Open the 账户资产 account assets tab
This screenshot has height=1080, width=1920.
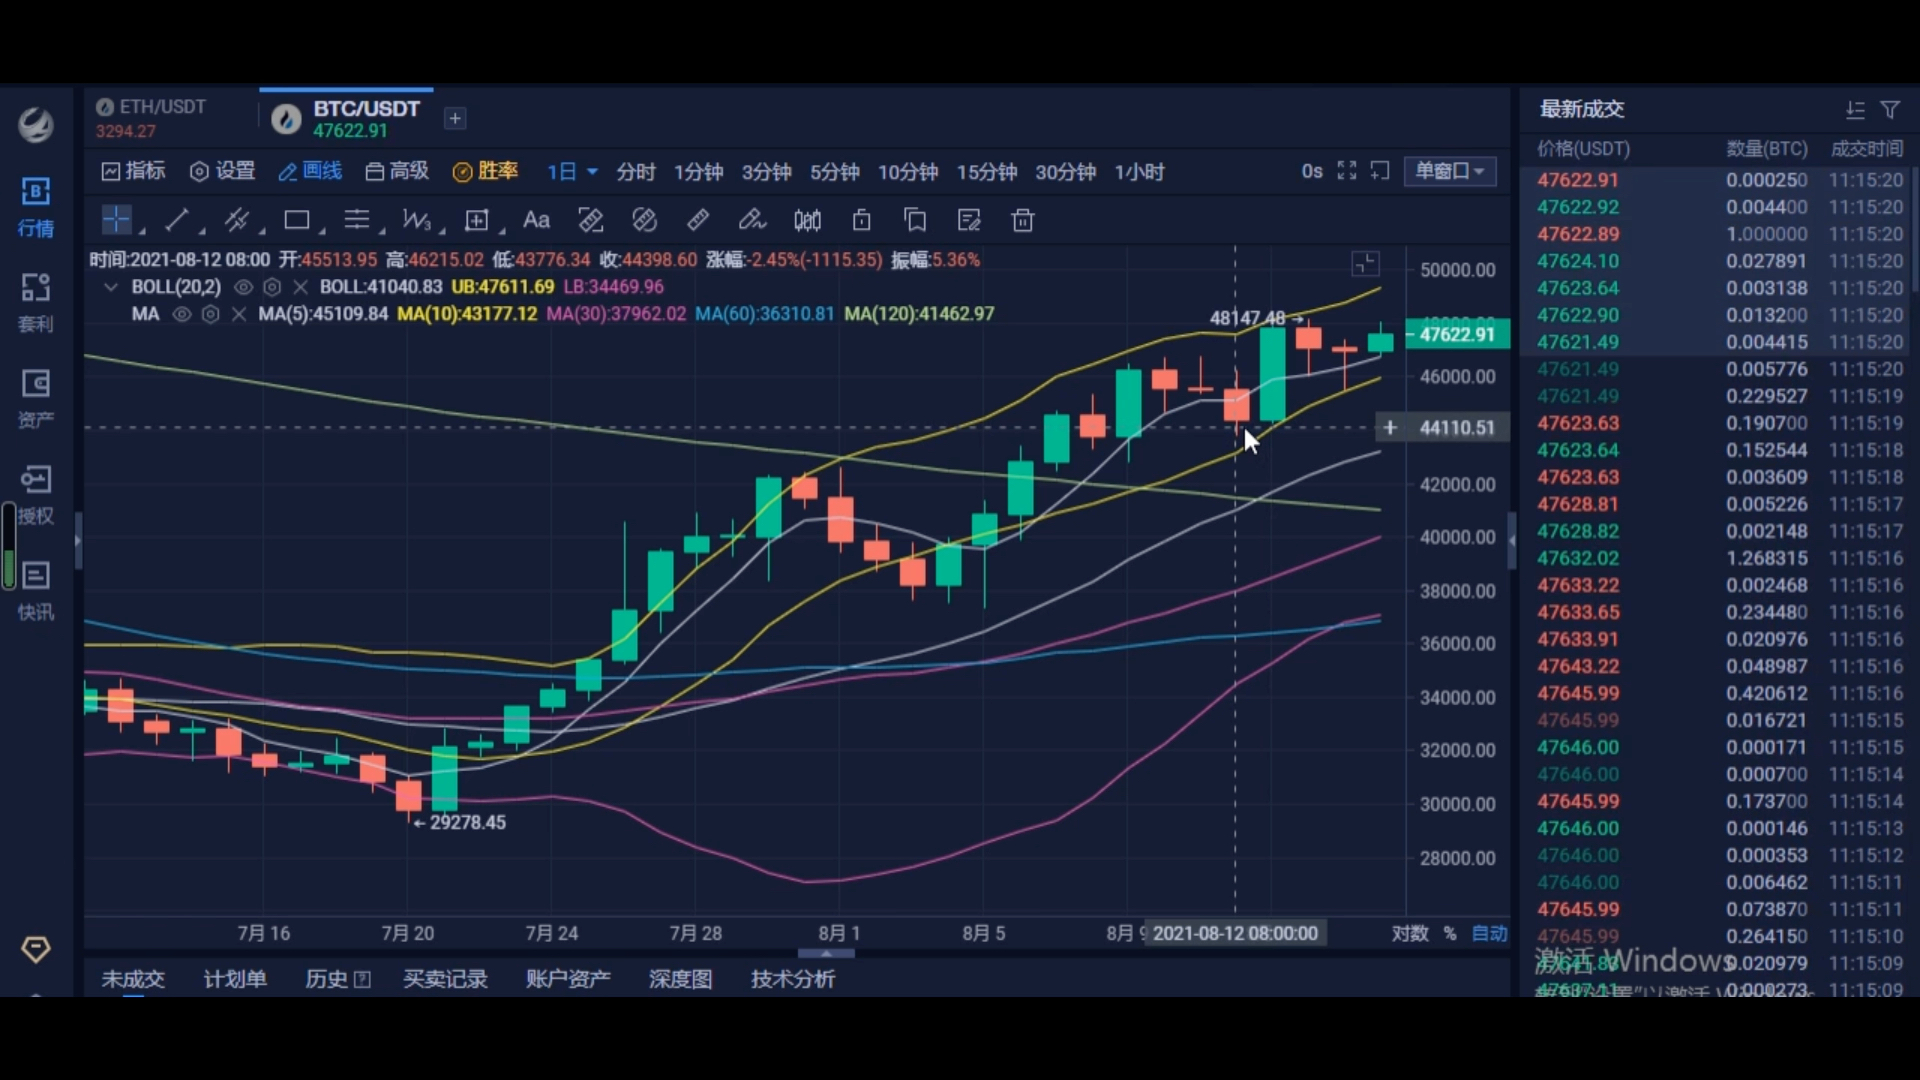point(568,979)
